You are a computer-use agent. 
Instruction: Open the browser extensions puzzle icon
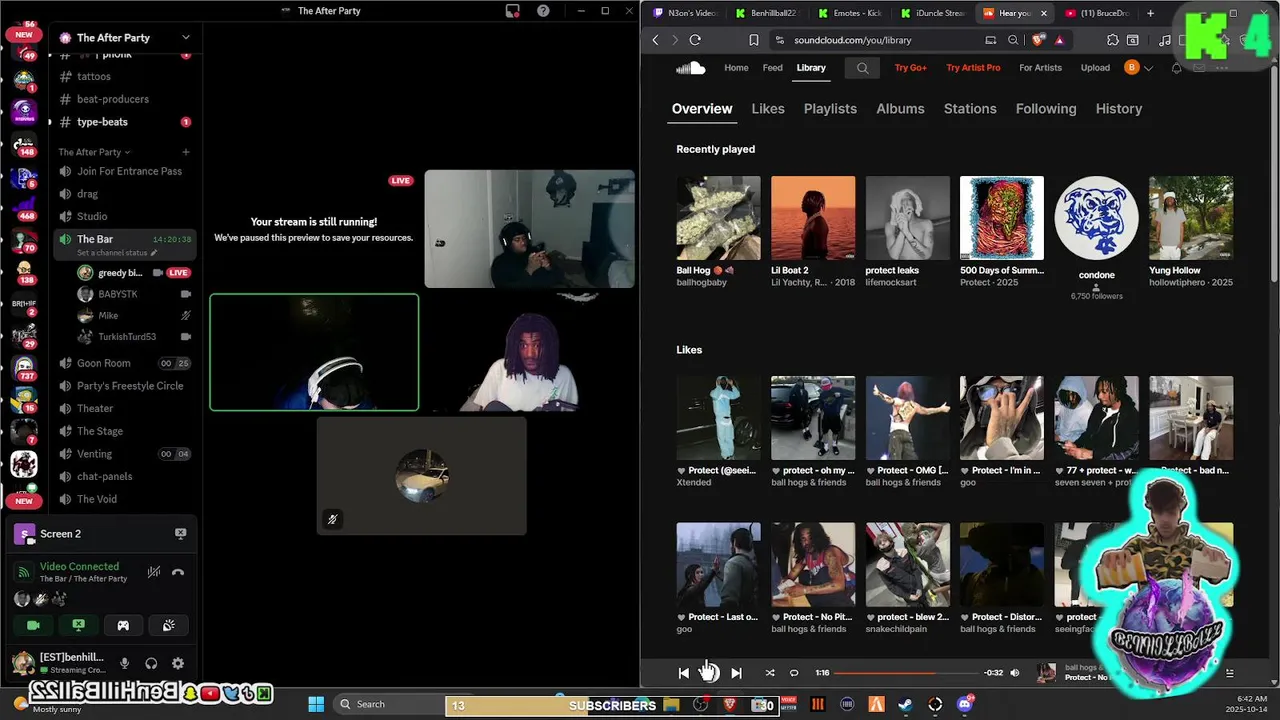tap(1113, 40)
